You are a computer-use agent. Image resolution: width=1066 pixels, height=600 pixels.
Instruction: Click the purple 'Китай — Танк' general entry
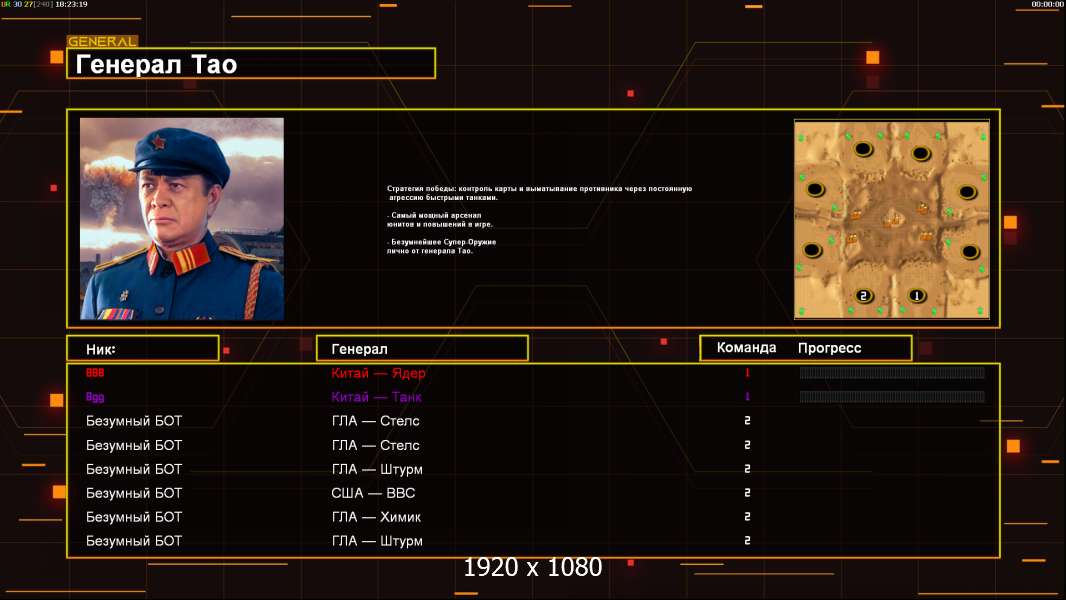(376, 397)
